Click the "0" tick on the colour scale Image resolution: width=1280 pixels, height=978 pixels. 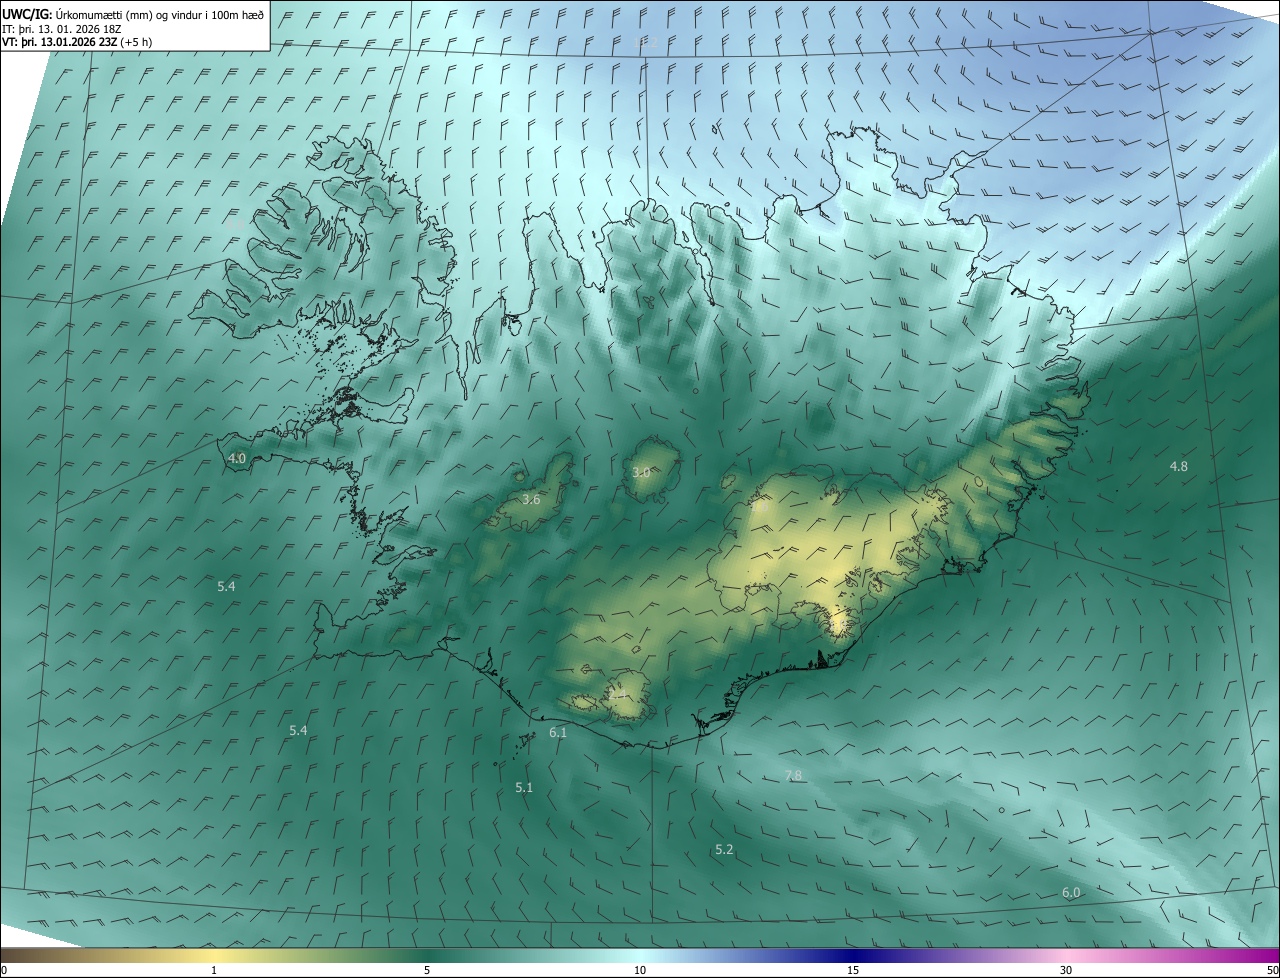(x=4, y=971)
